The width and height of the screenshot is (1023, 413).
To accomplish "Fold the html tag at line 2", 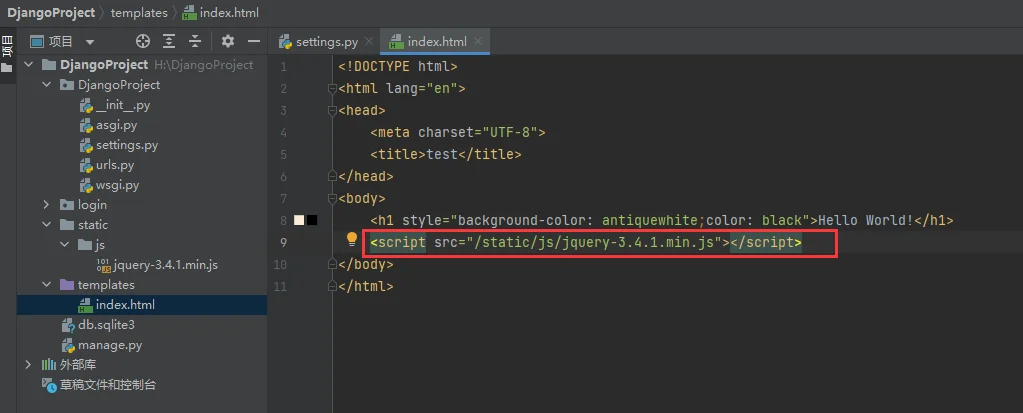I will point(333,88).
